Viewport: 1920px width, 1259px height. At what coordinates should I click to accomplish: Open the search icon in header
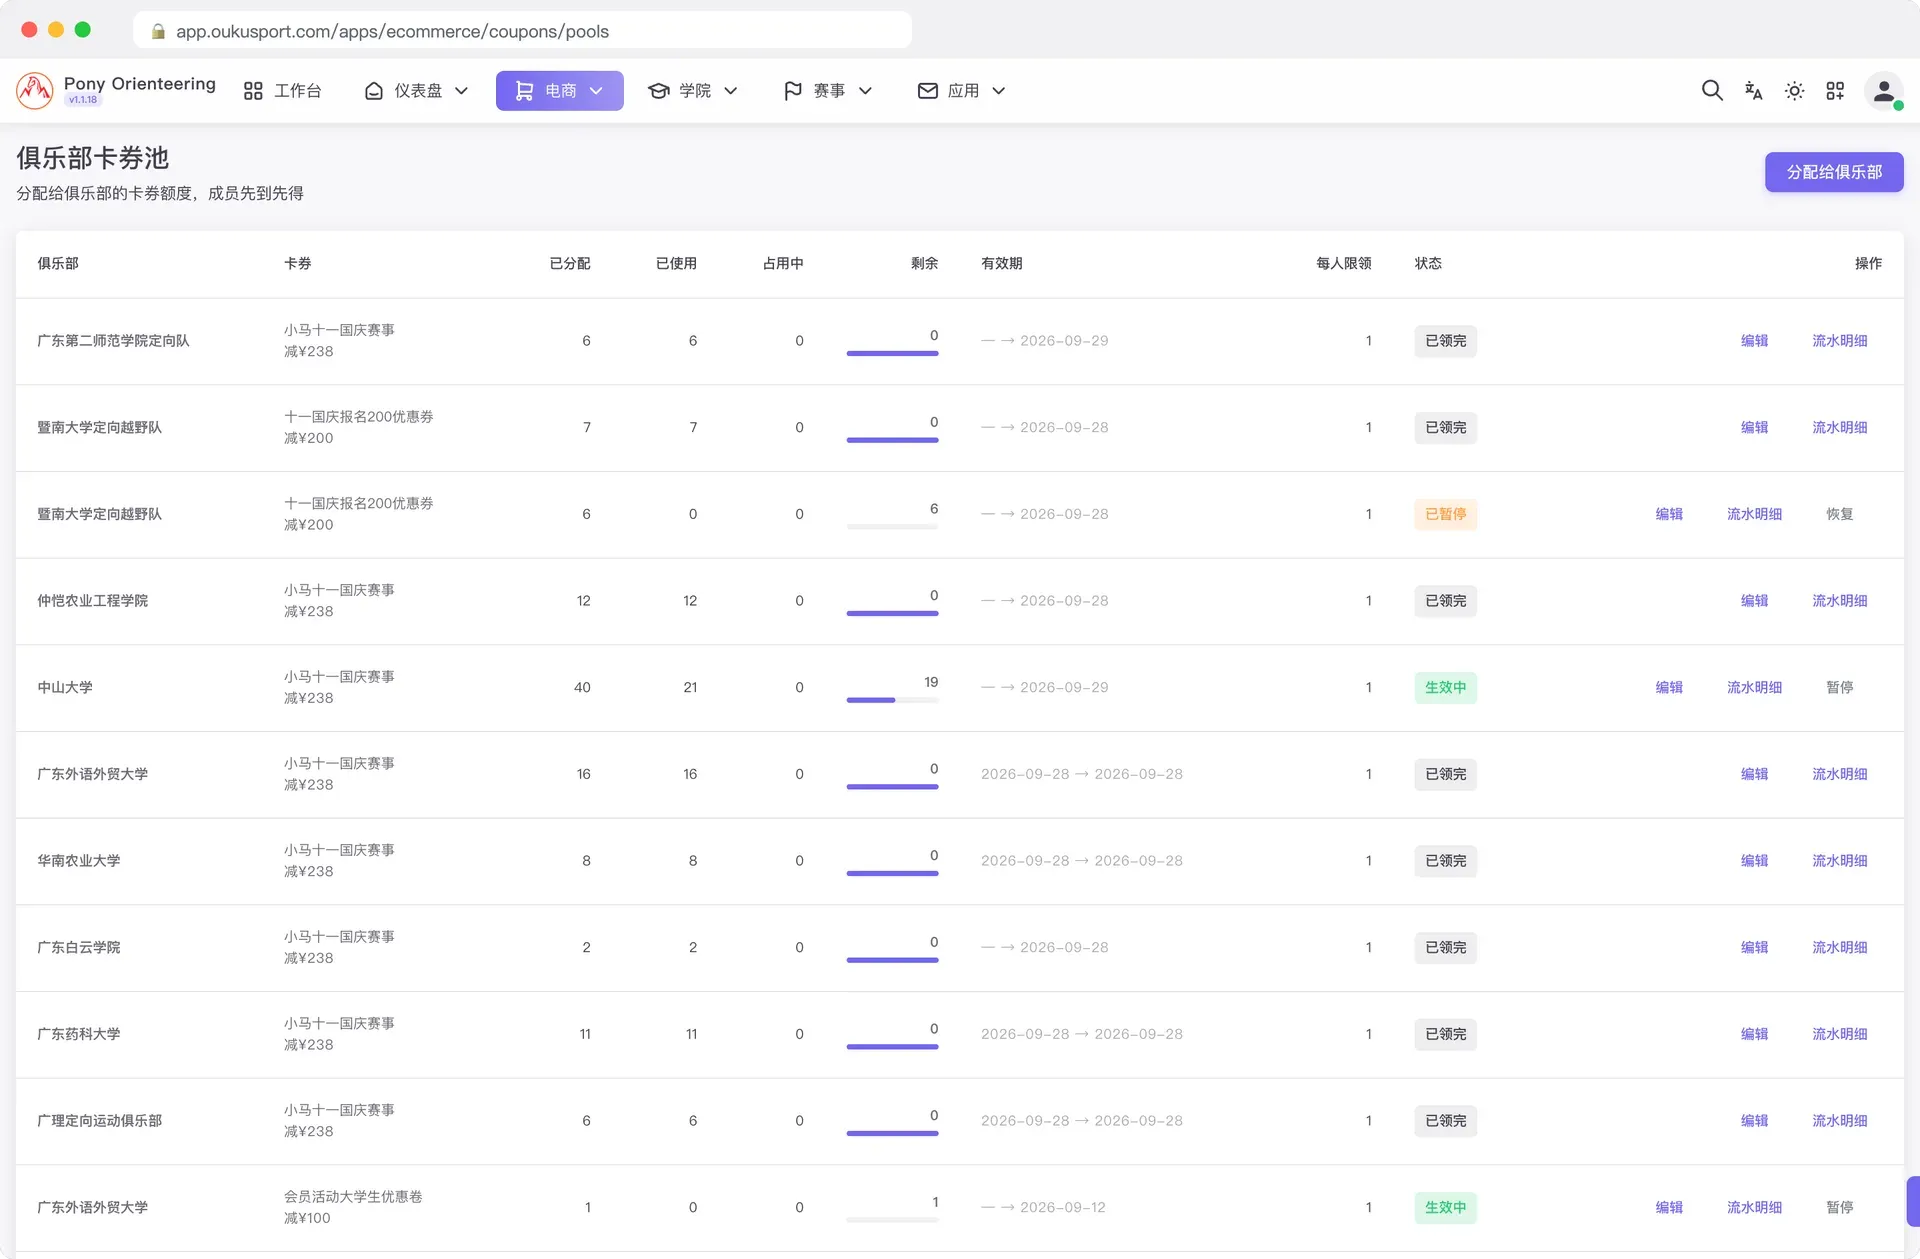(x=1712, y=91)
